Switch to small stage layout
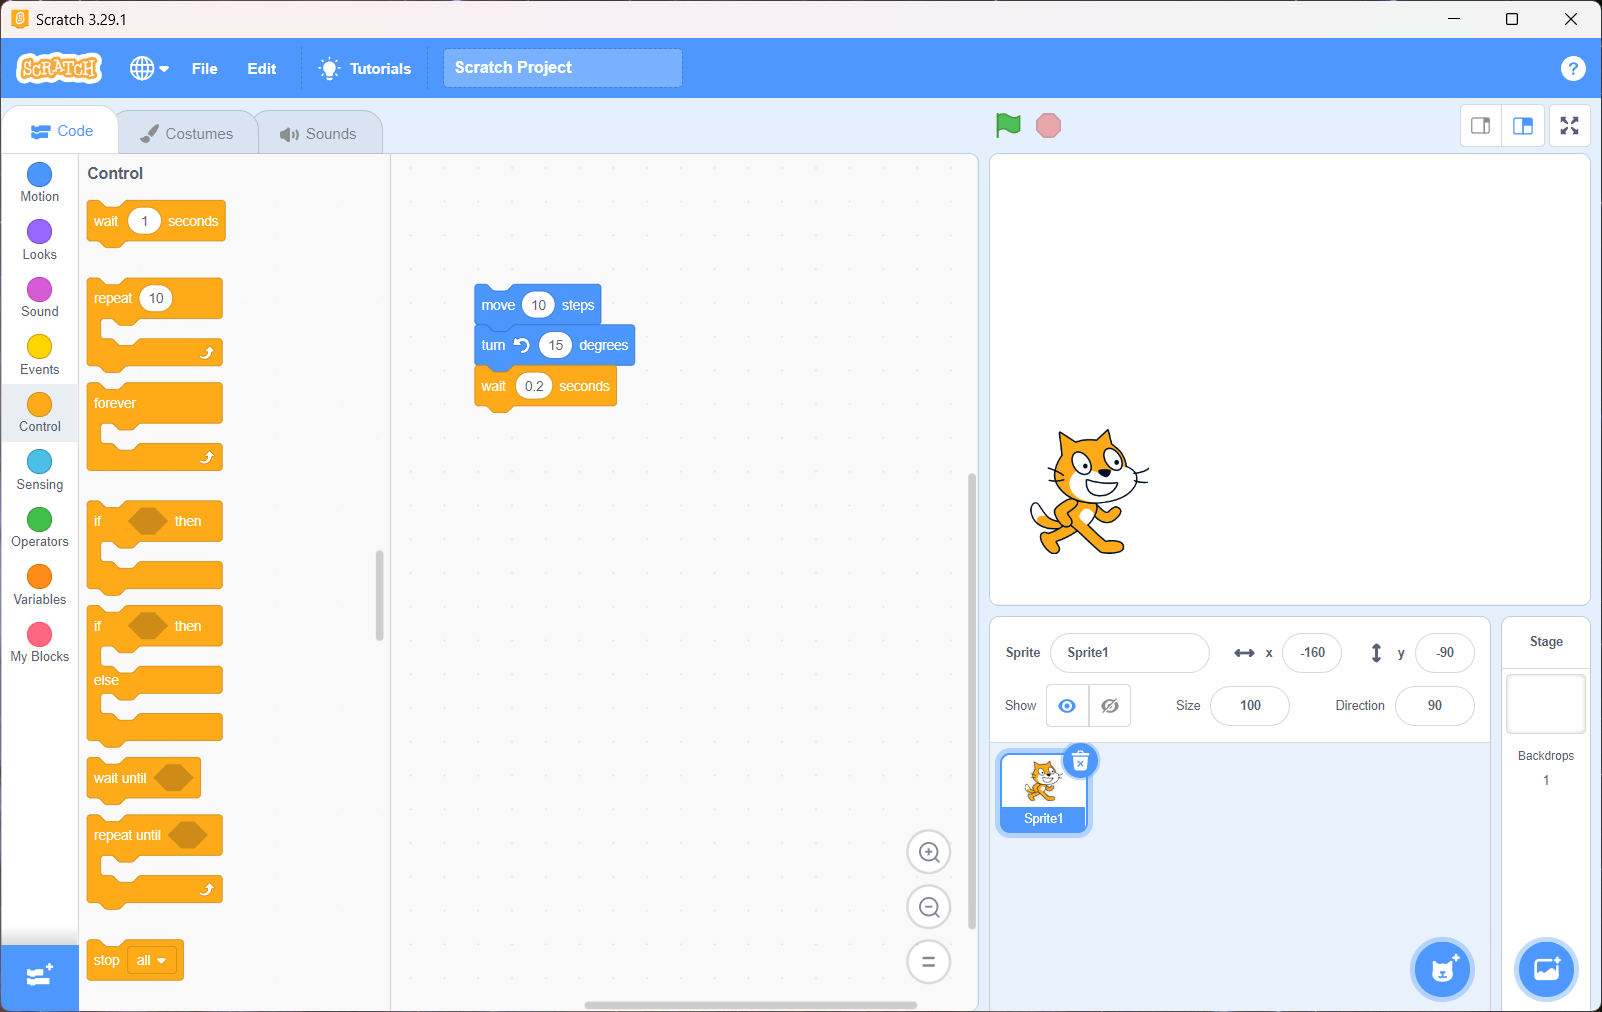 (1481, 126)
